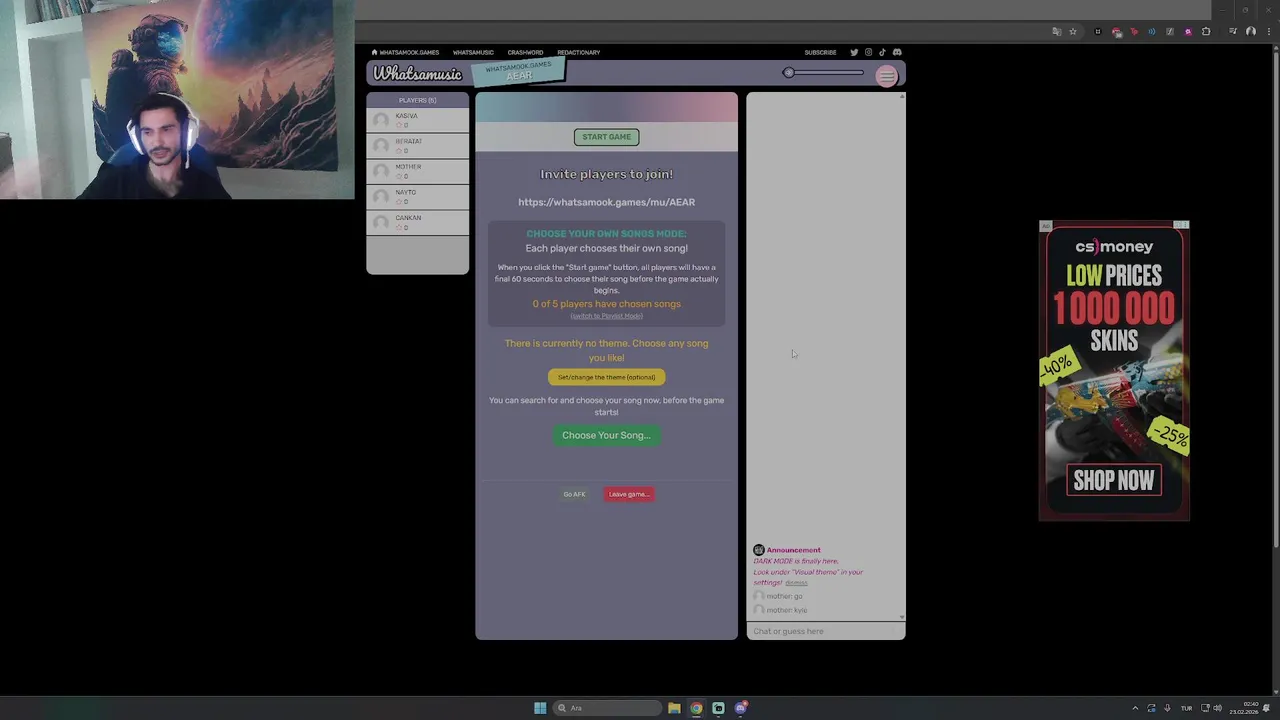Screen dimensions: 1280x720
Task: Switch to Chrome in the taskbar
Action: (x=696, y=708)
